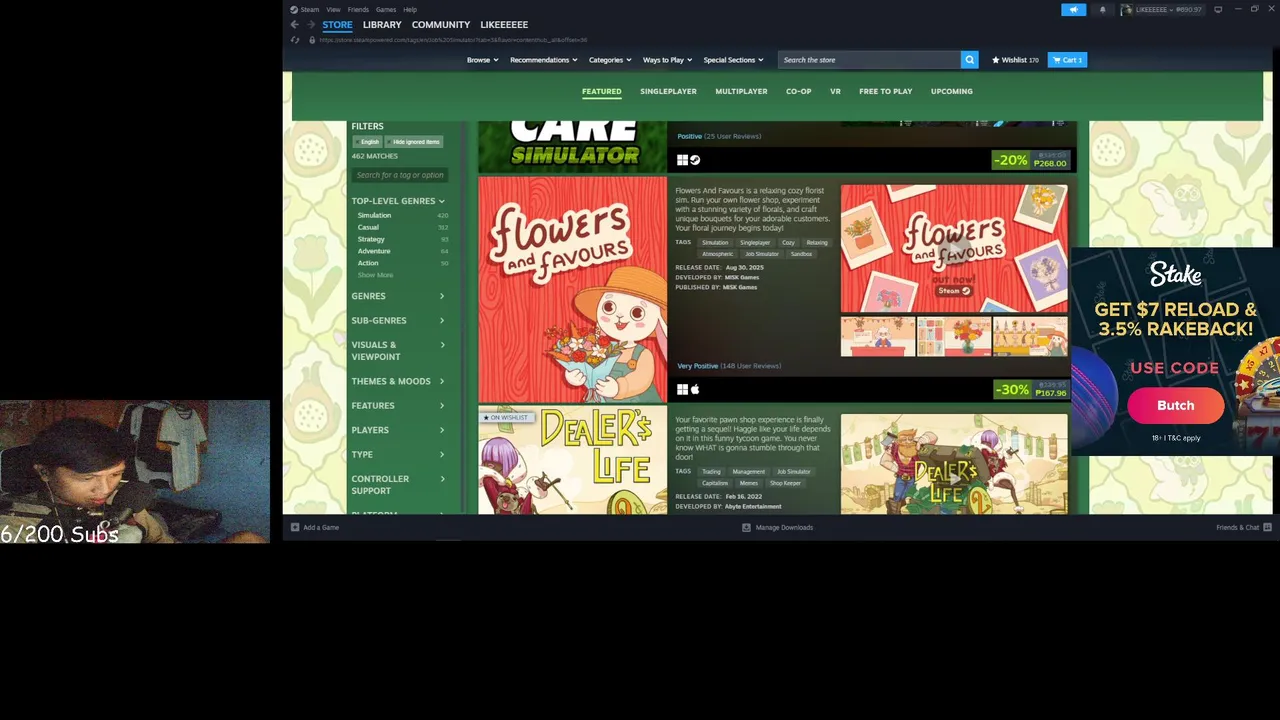
Task: Click the Windows platform icon for Care Simulator
Action: coord(682,160)
